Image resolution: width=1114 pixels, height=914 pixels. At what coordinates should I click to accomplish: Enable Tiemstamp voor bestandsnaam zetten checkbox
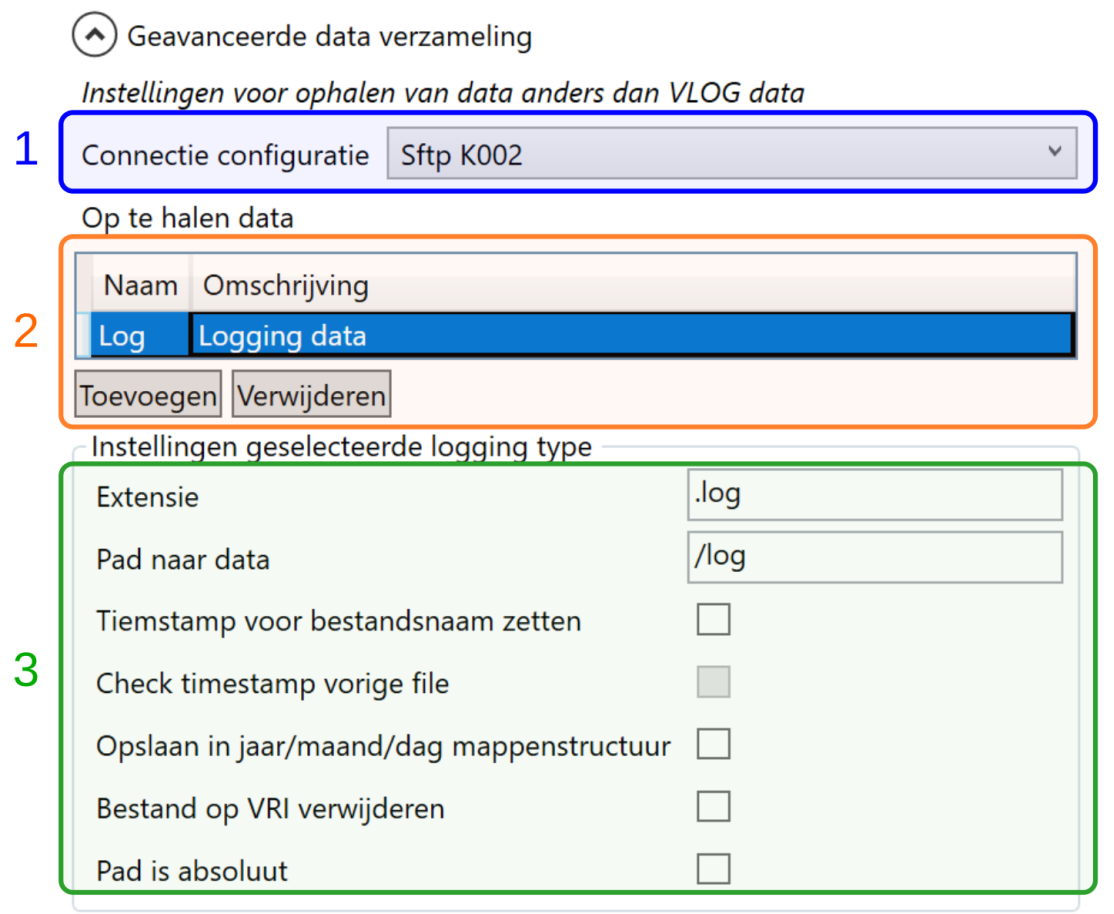(713, 619)
